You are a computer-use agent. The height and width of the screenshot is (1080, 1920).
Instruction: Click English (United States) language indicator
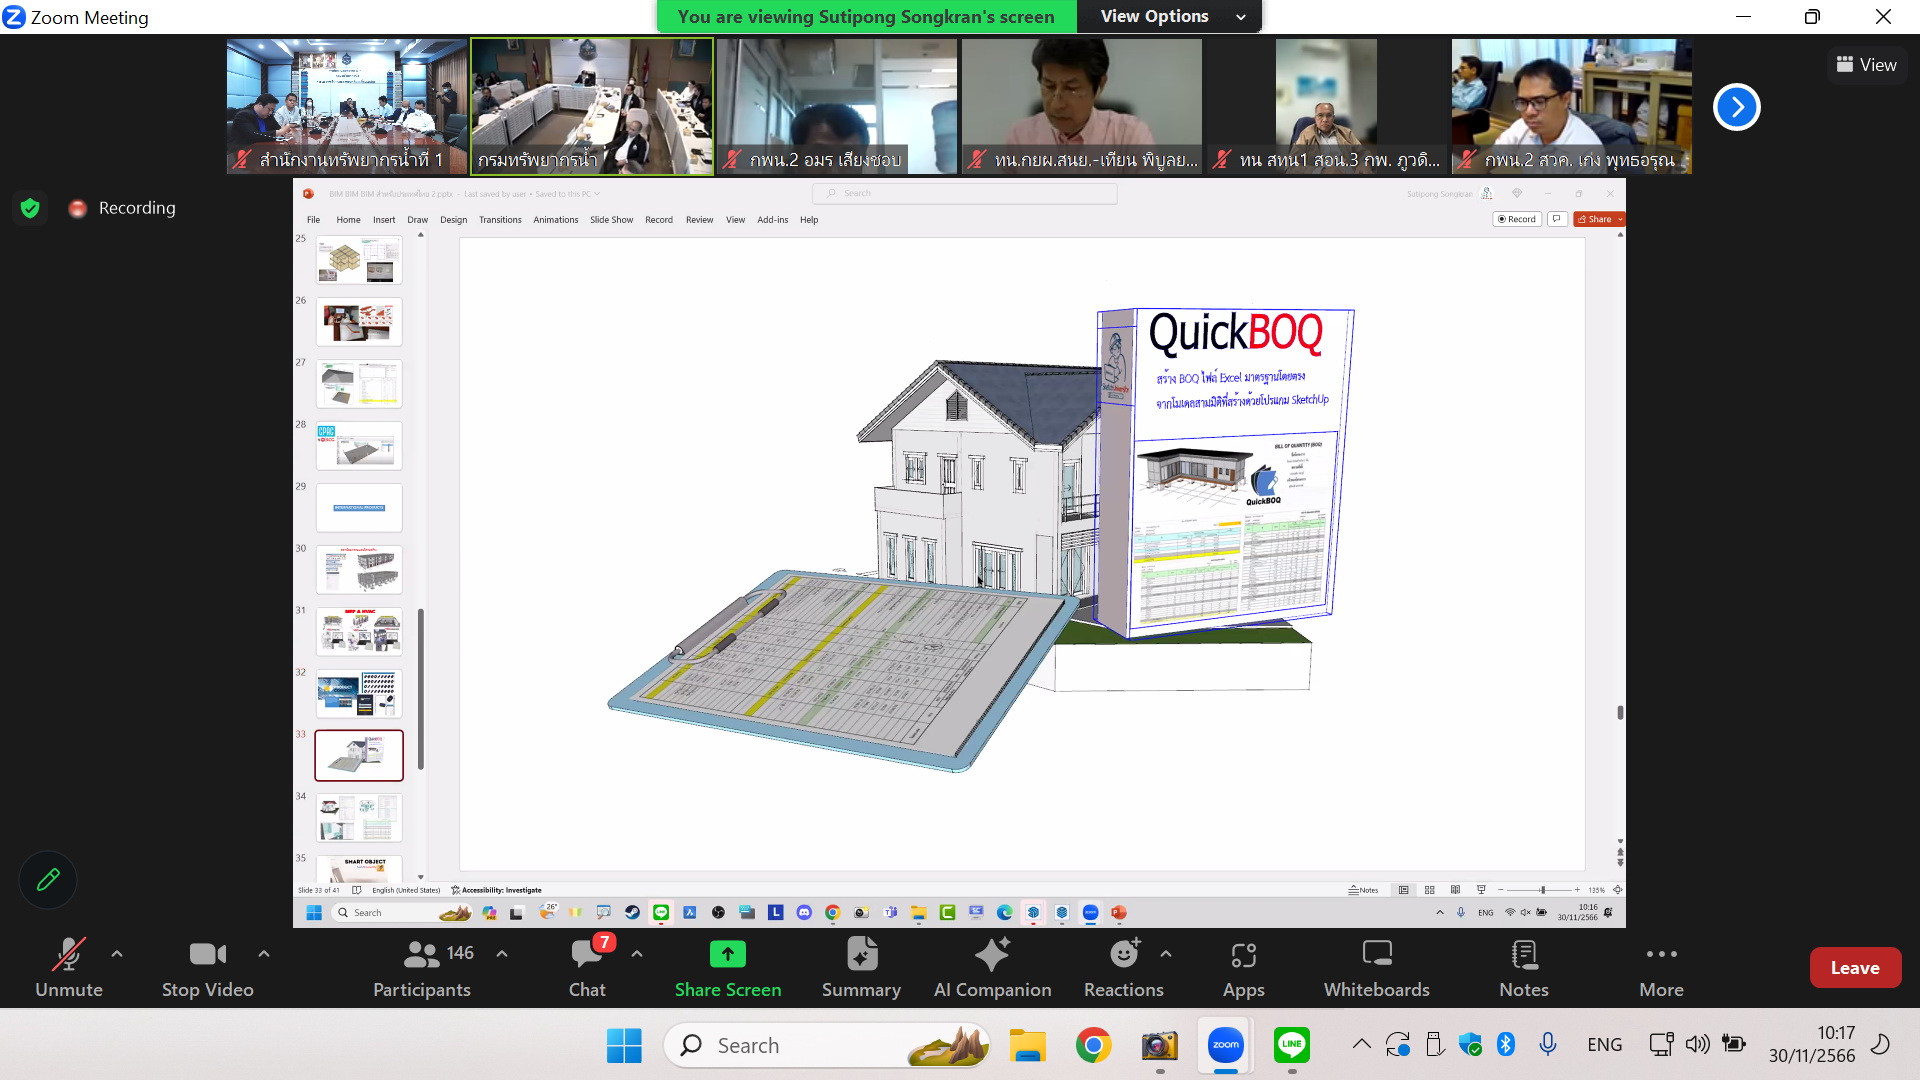(406, 890)
